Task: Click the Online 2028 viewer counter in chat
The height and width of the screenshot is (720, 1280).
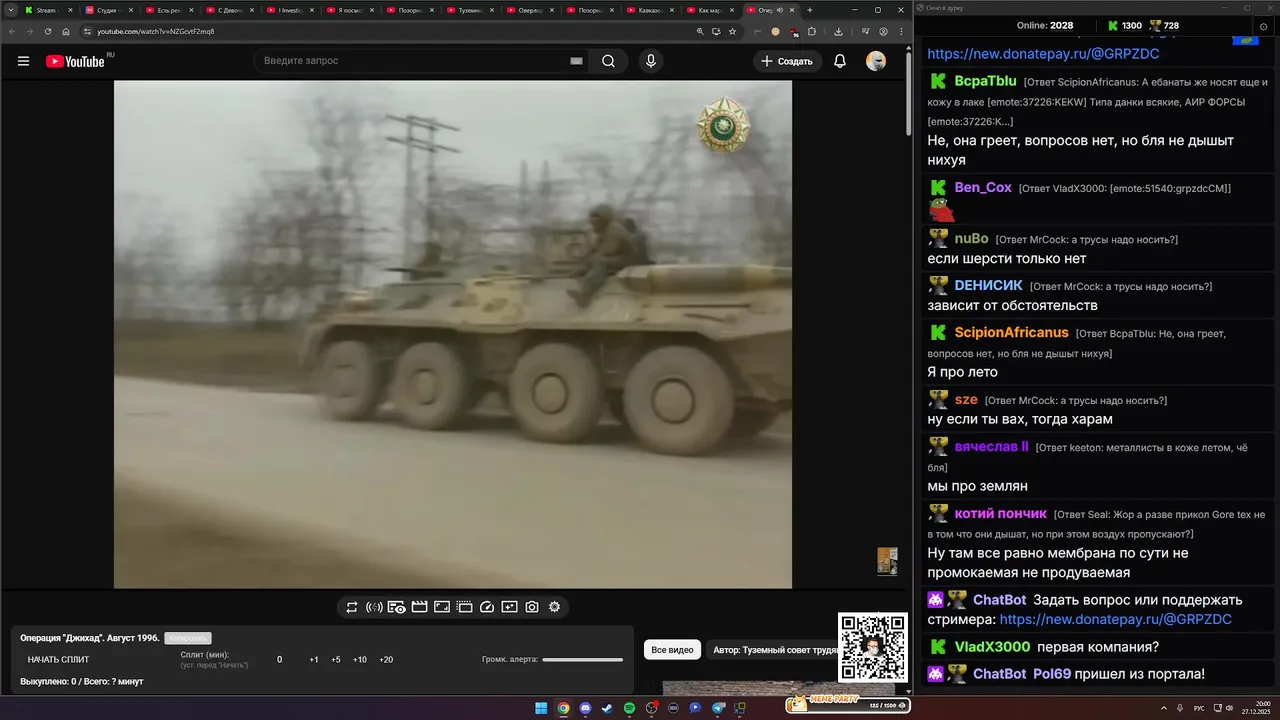Action: (x=1045, y=26)
